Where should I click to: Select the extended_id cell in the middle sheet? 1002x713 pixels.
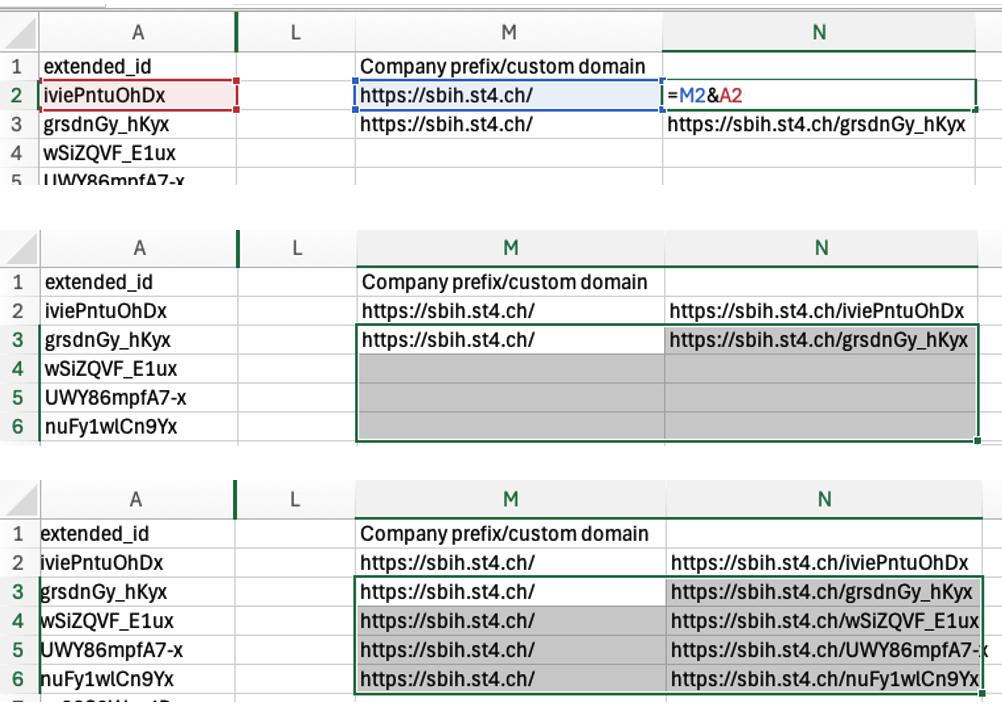coord(138,283)
